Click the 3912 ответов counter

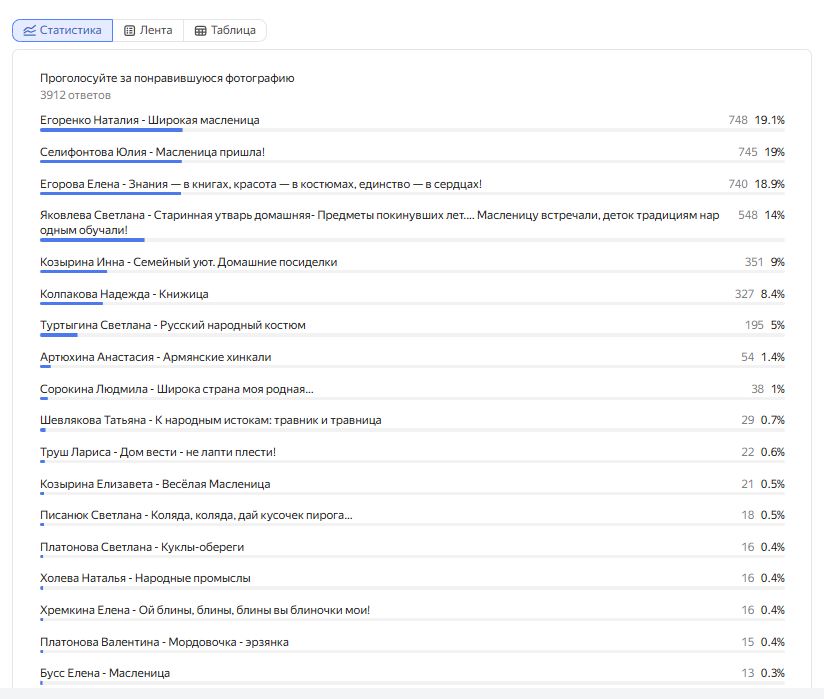tap(75, 96)
